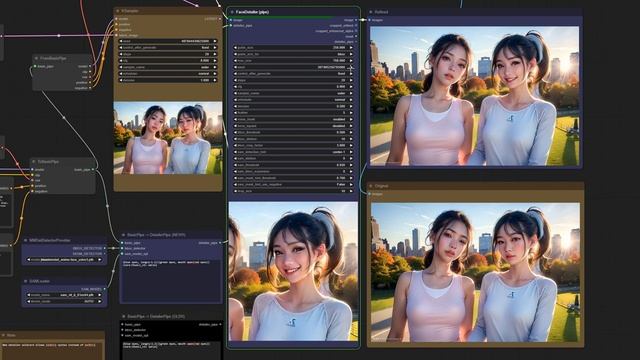Select the KSampler preview image
640x360 pixels.
(168, 138)
